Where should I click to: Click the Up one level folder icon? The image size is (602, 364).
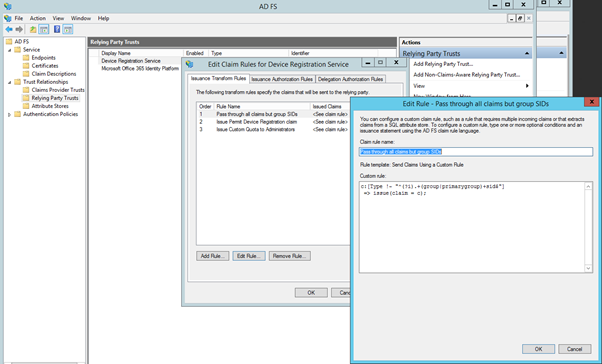tap(33, 29)
